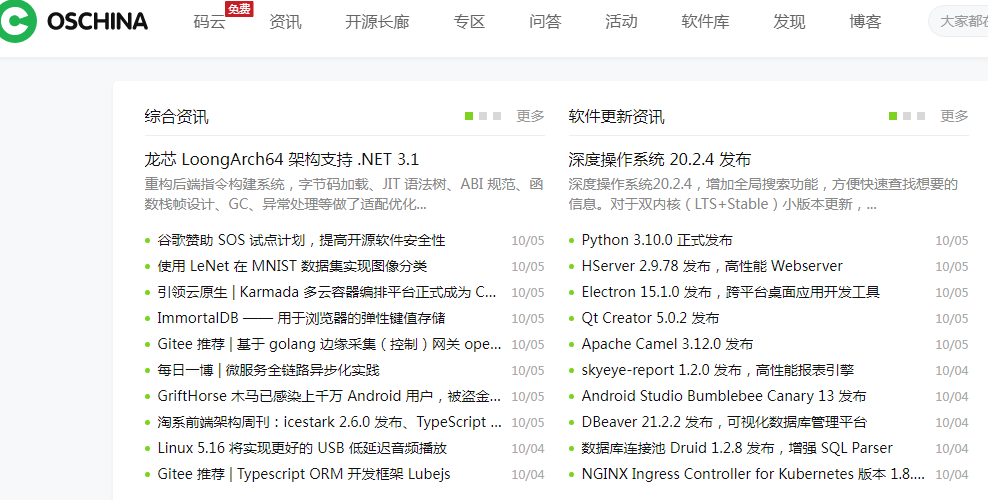Open skyeye-report 1.2.0 发布 article

point(718,370)
